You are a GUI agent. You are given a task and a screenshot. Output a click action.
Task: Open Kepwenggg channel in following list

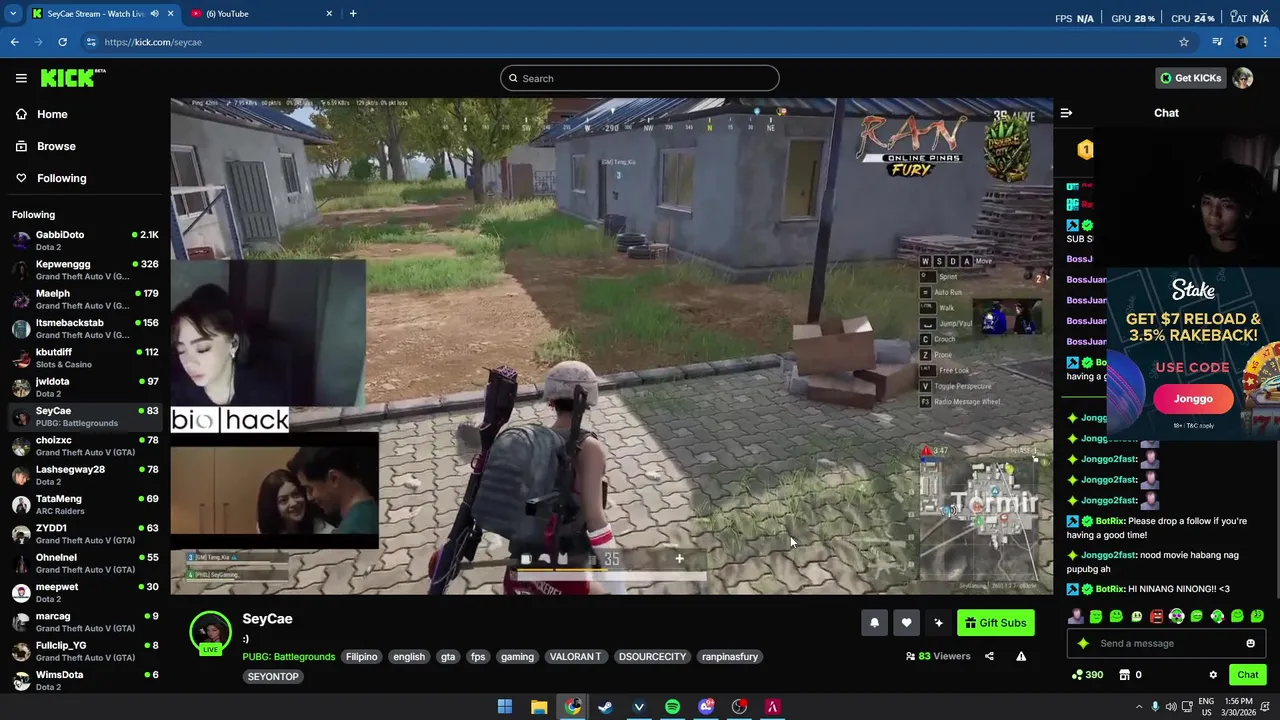tap(85, 270)
